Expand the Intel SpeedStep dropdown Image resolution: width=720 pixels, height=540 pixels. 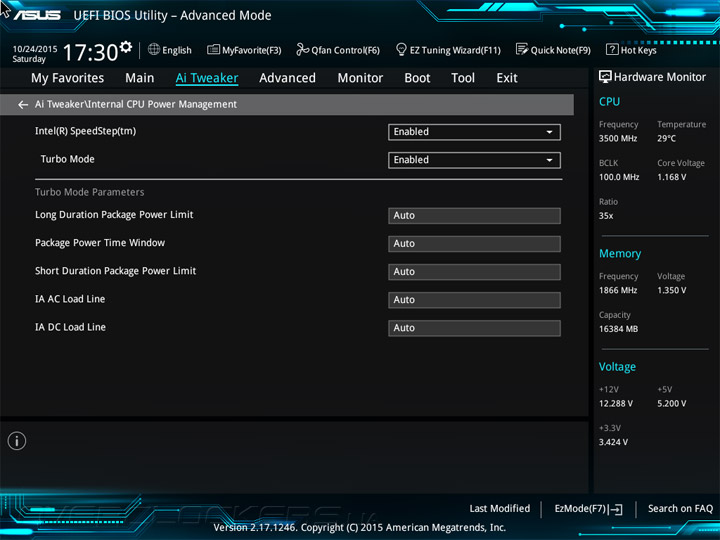(474, 132)
